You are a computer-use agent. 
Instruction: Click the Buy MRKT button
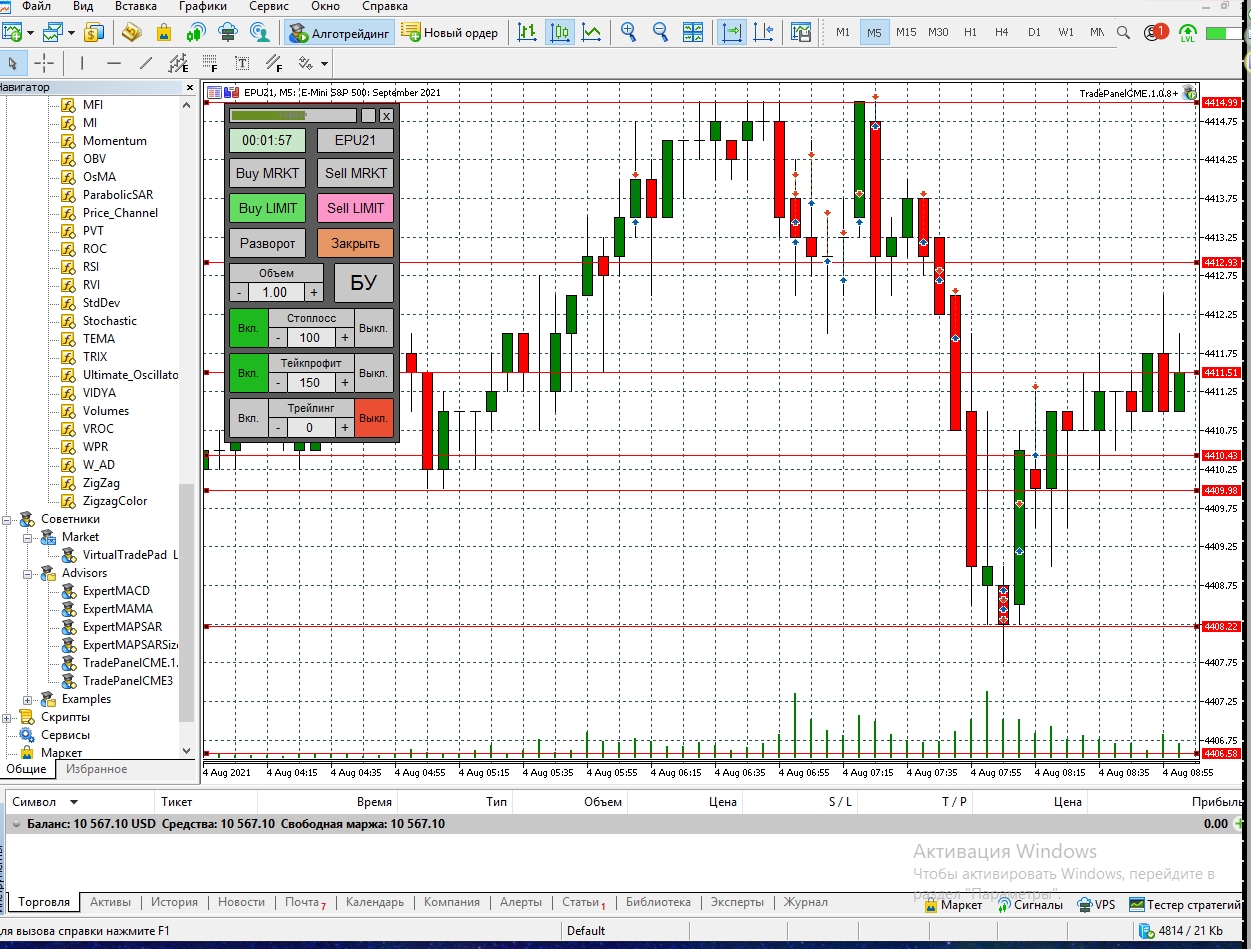coord(267,173)
